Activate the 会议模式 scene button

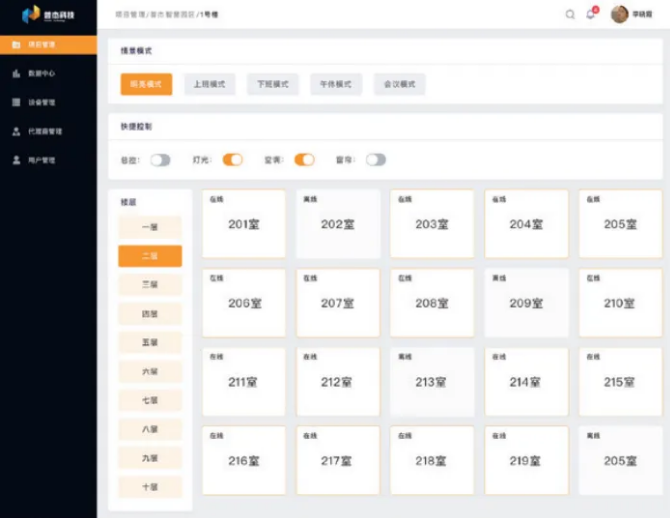(399, 84)
